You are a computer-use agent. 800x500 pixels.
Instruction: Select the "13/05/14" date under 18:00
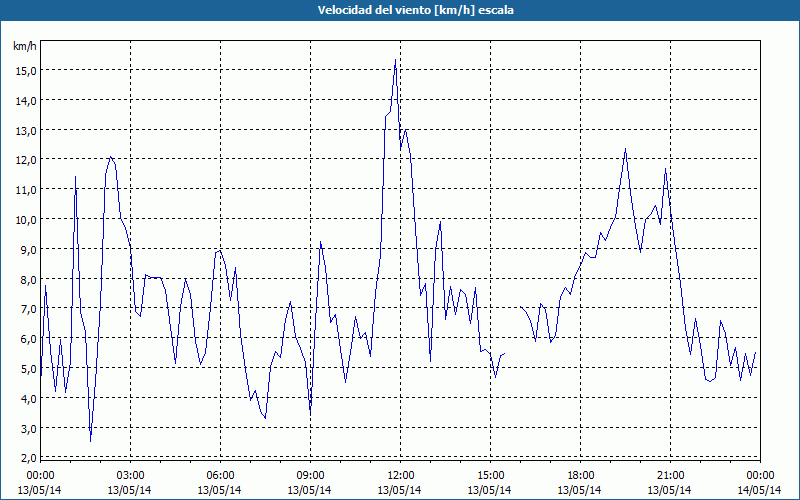[580, 490]
